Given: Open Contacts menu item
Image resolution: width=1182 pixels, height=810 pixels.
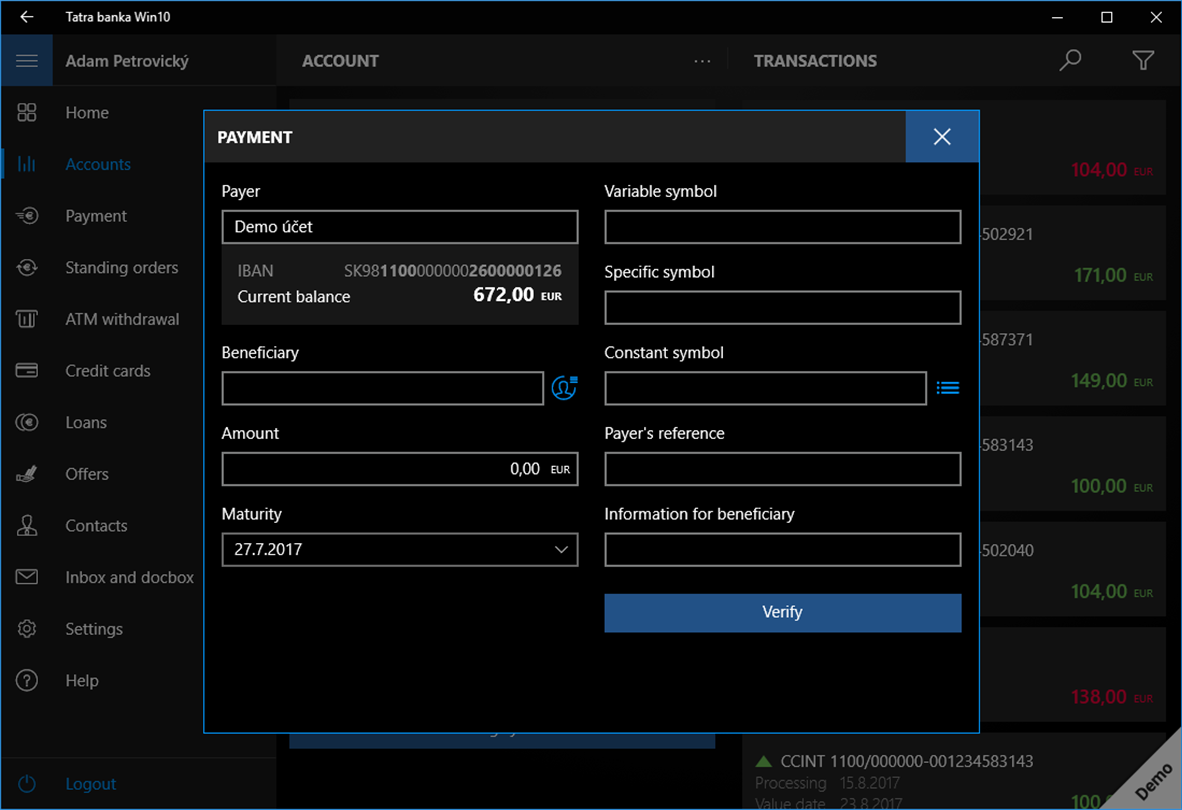Looking at the screenshot, I should tap(96, 525).
